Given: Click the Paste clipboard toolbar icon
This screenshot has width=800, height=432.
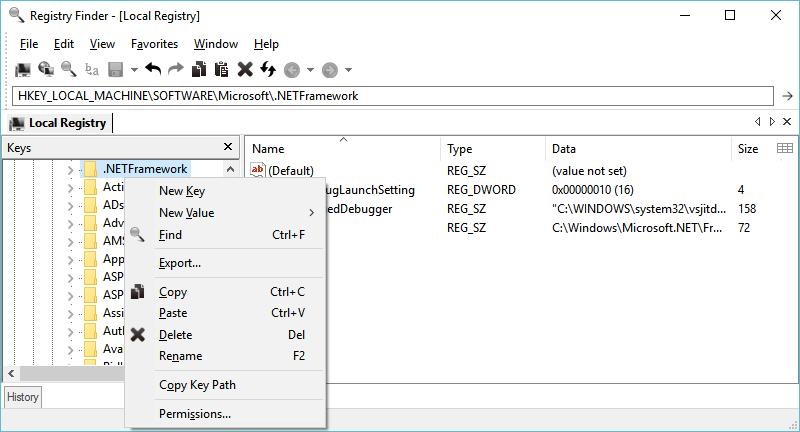Looking at the screenshot, I should [222, 69].
